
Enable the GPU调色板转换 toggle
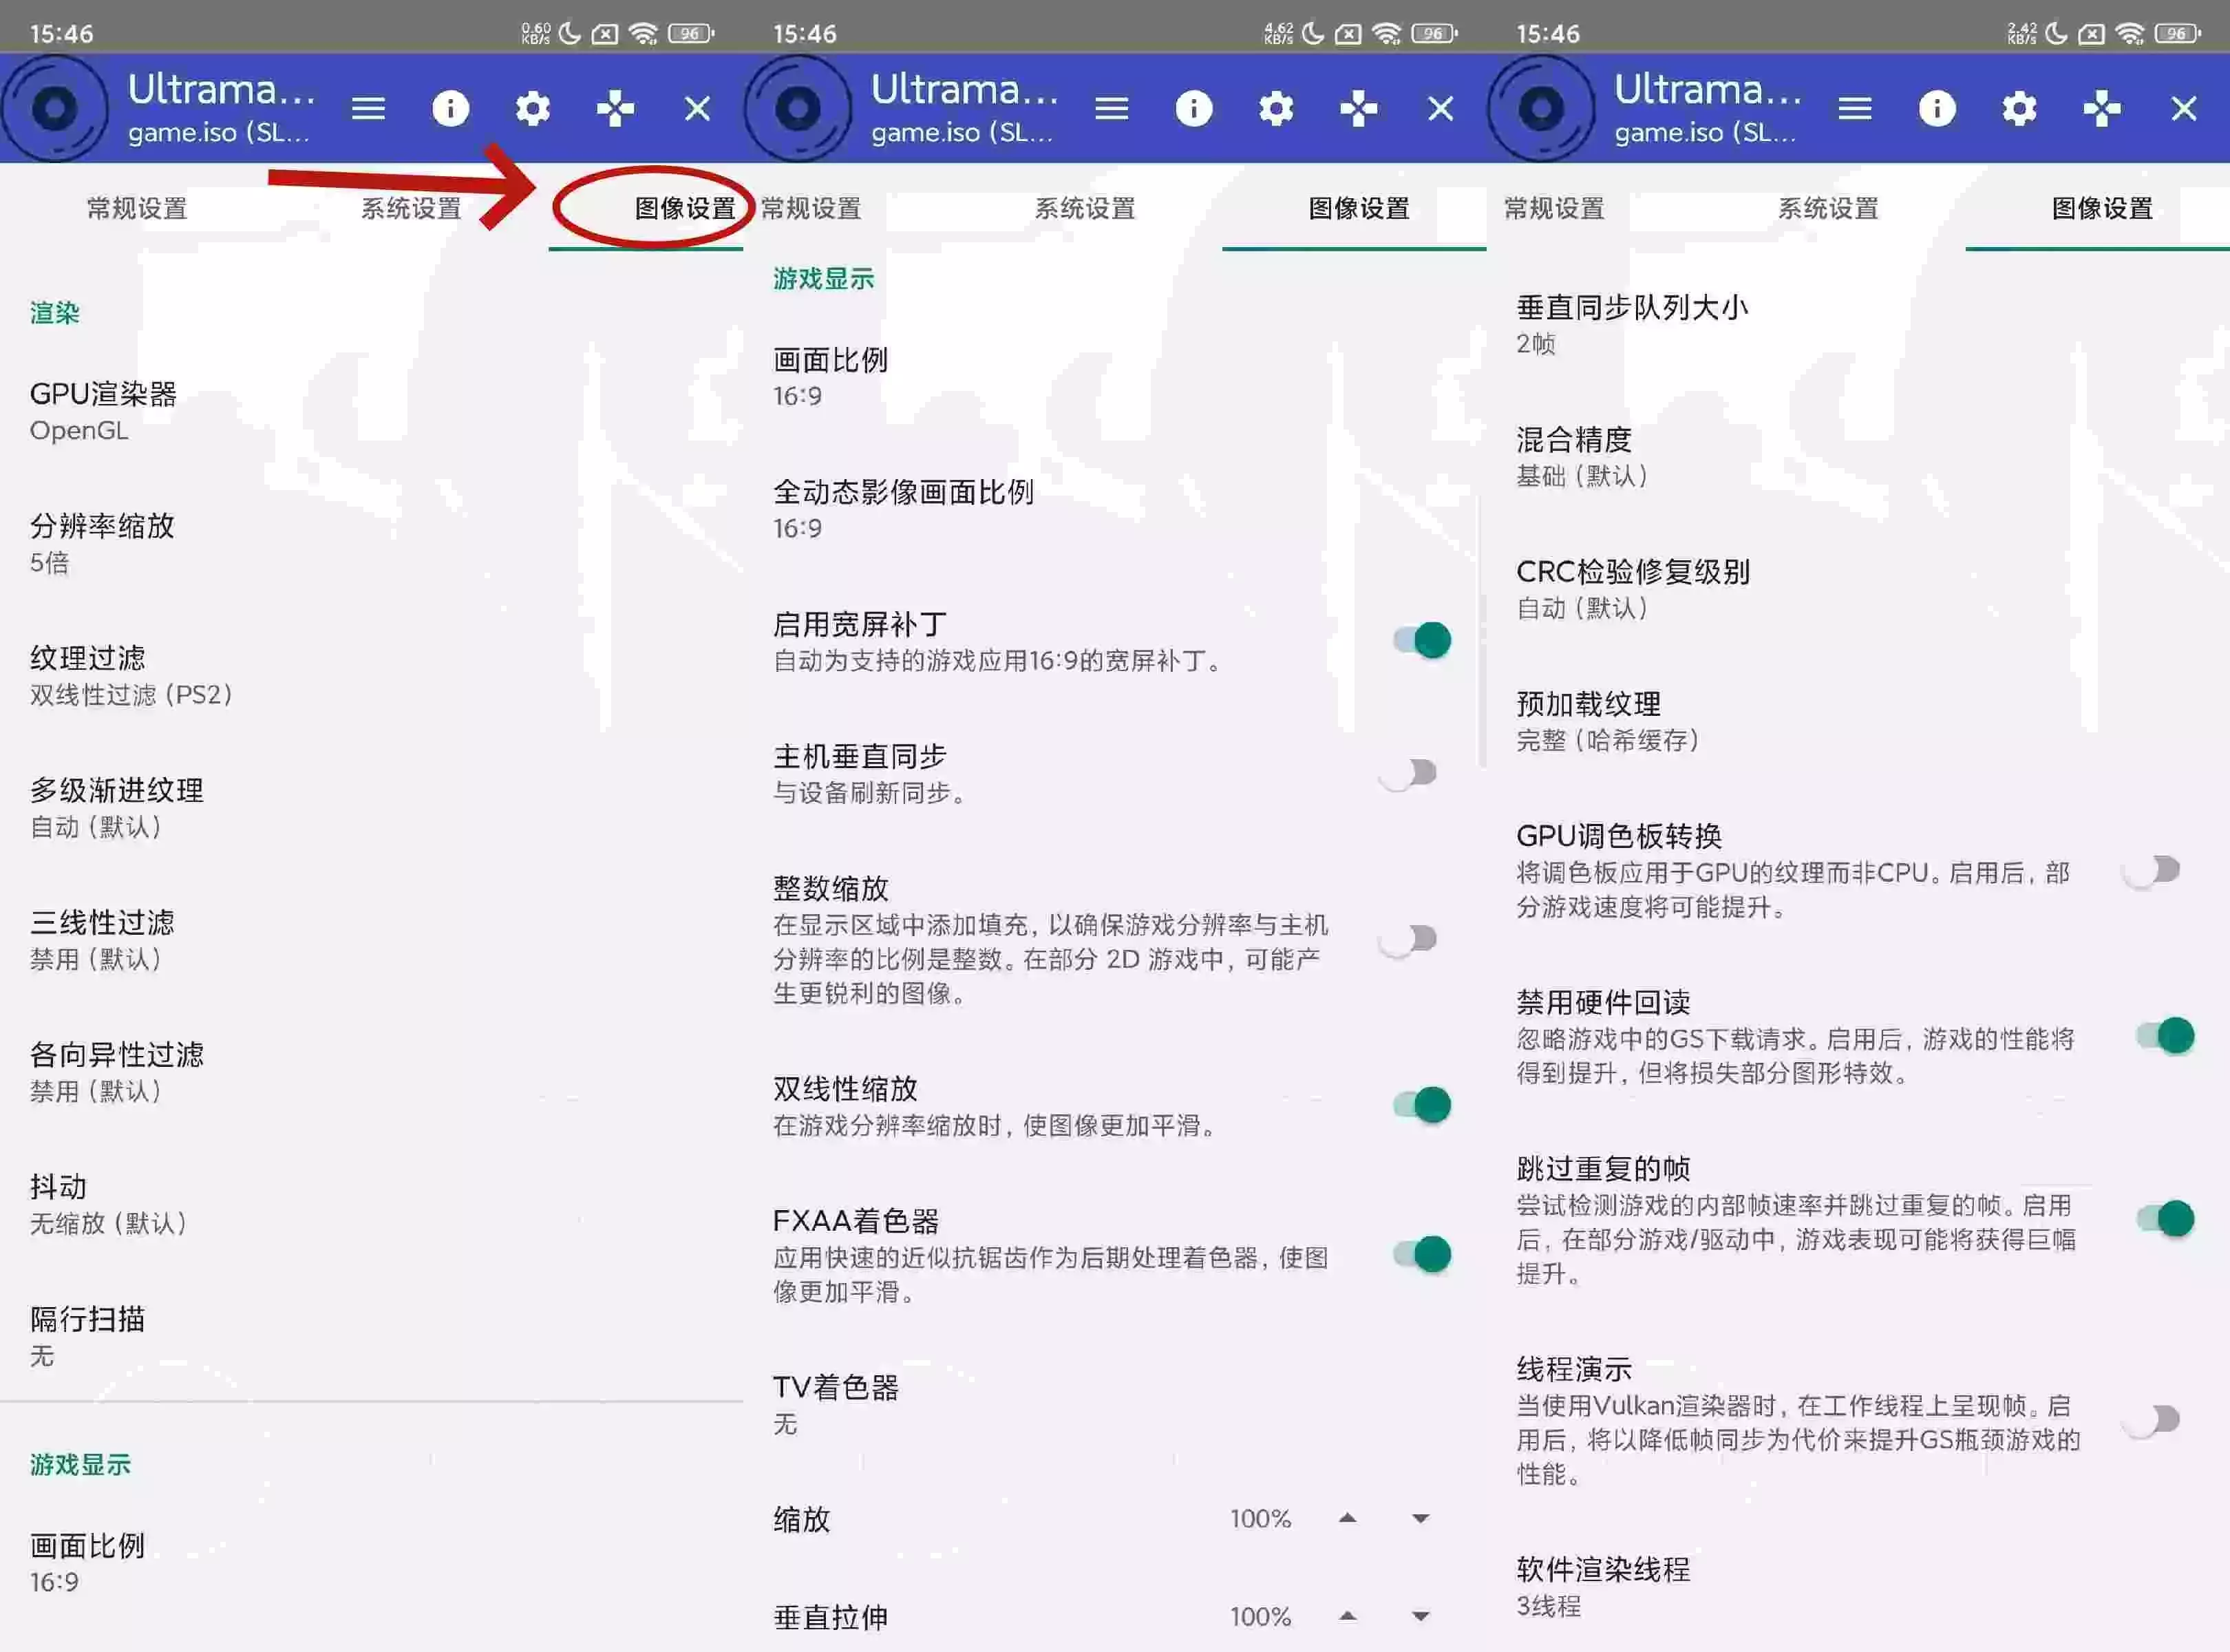point(2152,870)
